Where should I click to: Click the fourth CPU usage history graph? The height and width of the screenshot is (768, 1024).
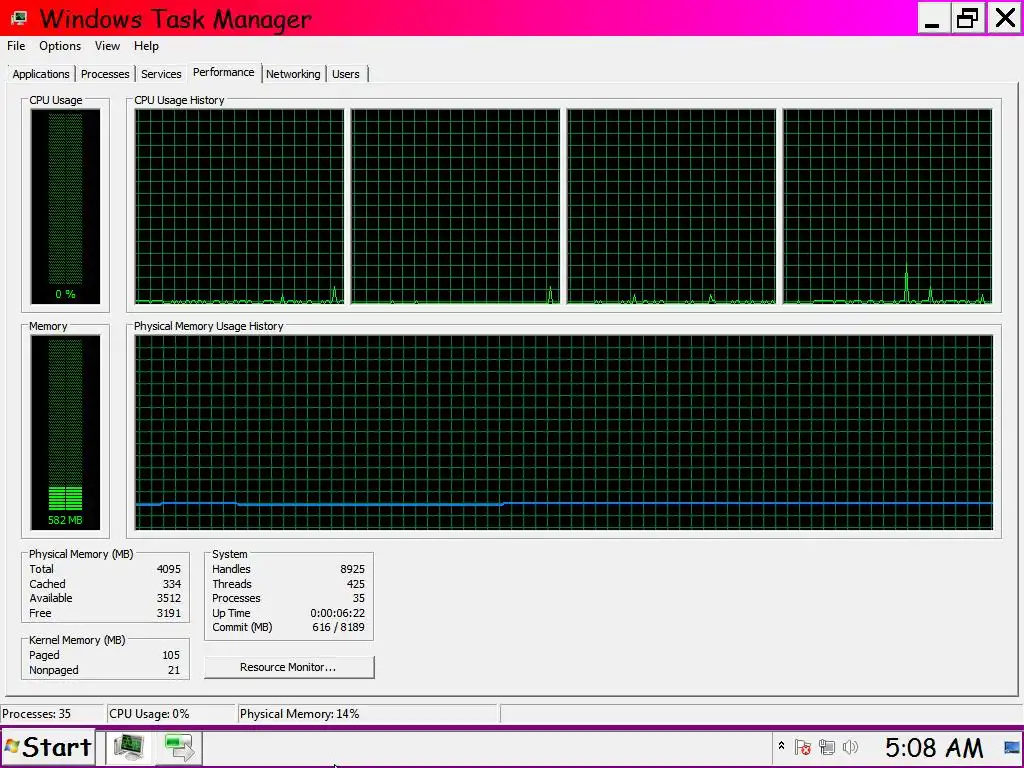[888, 206]
